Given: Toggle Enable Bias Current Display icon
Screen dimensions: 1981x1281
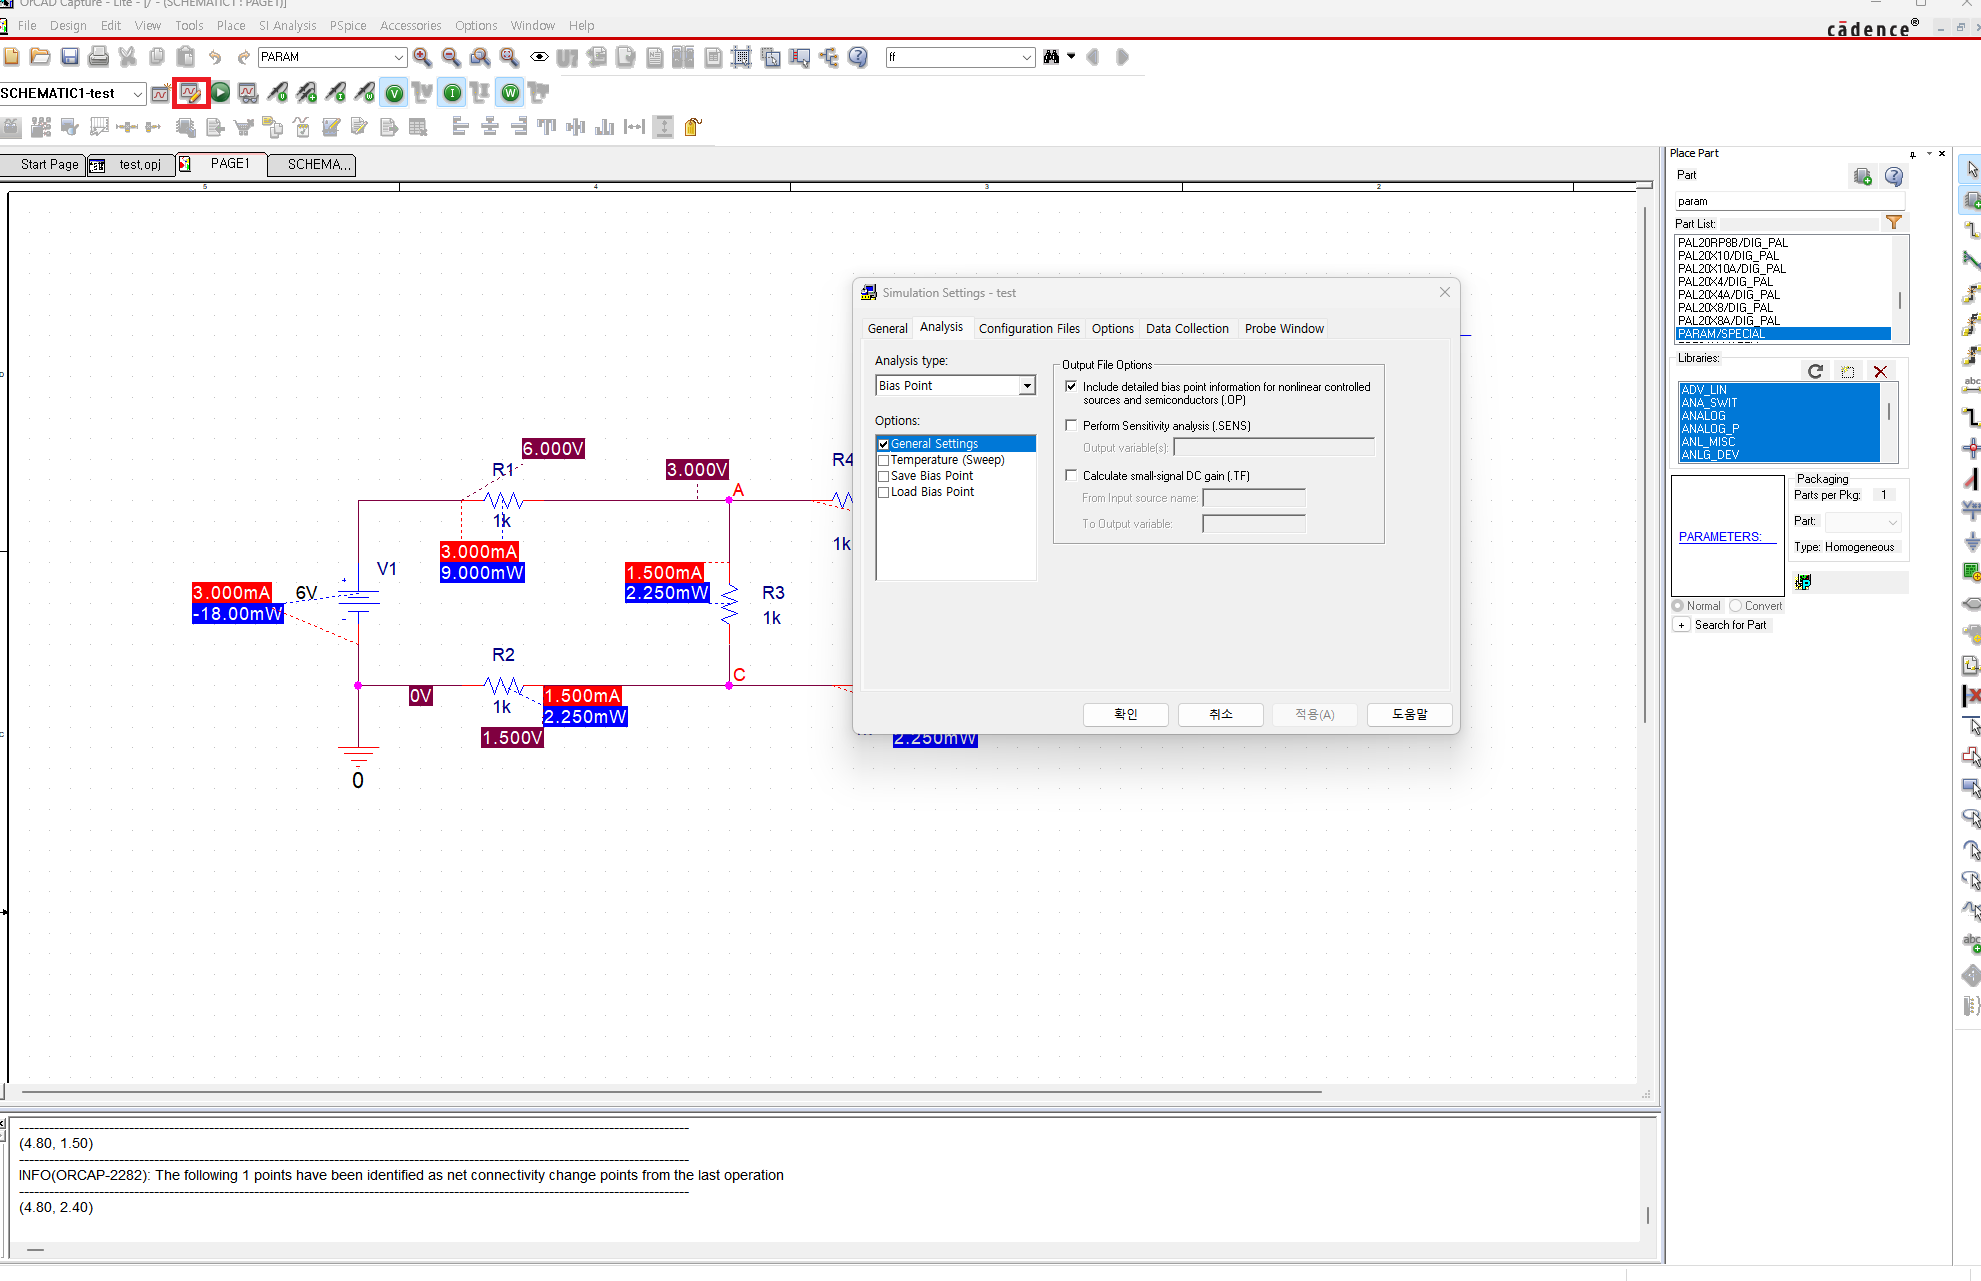Looking at the screenshot, I should click(x=453, y=93).
